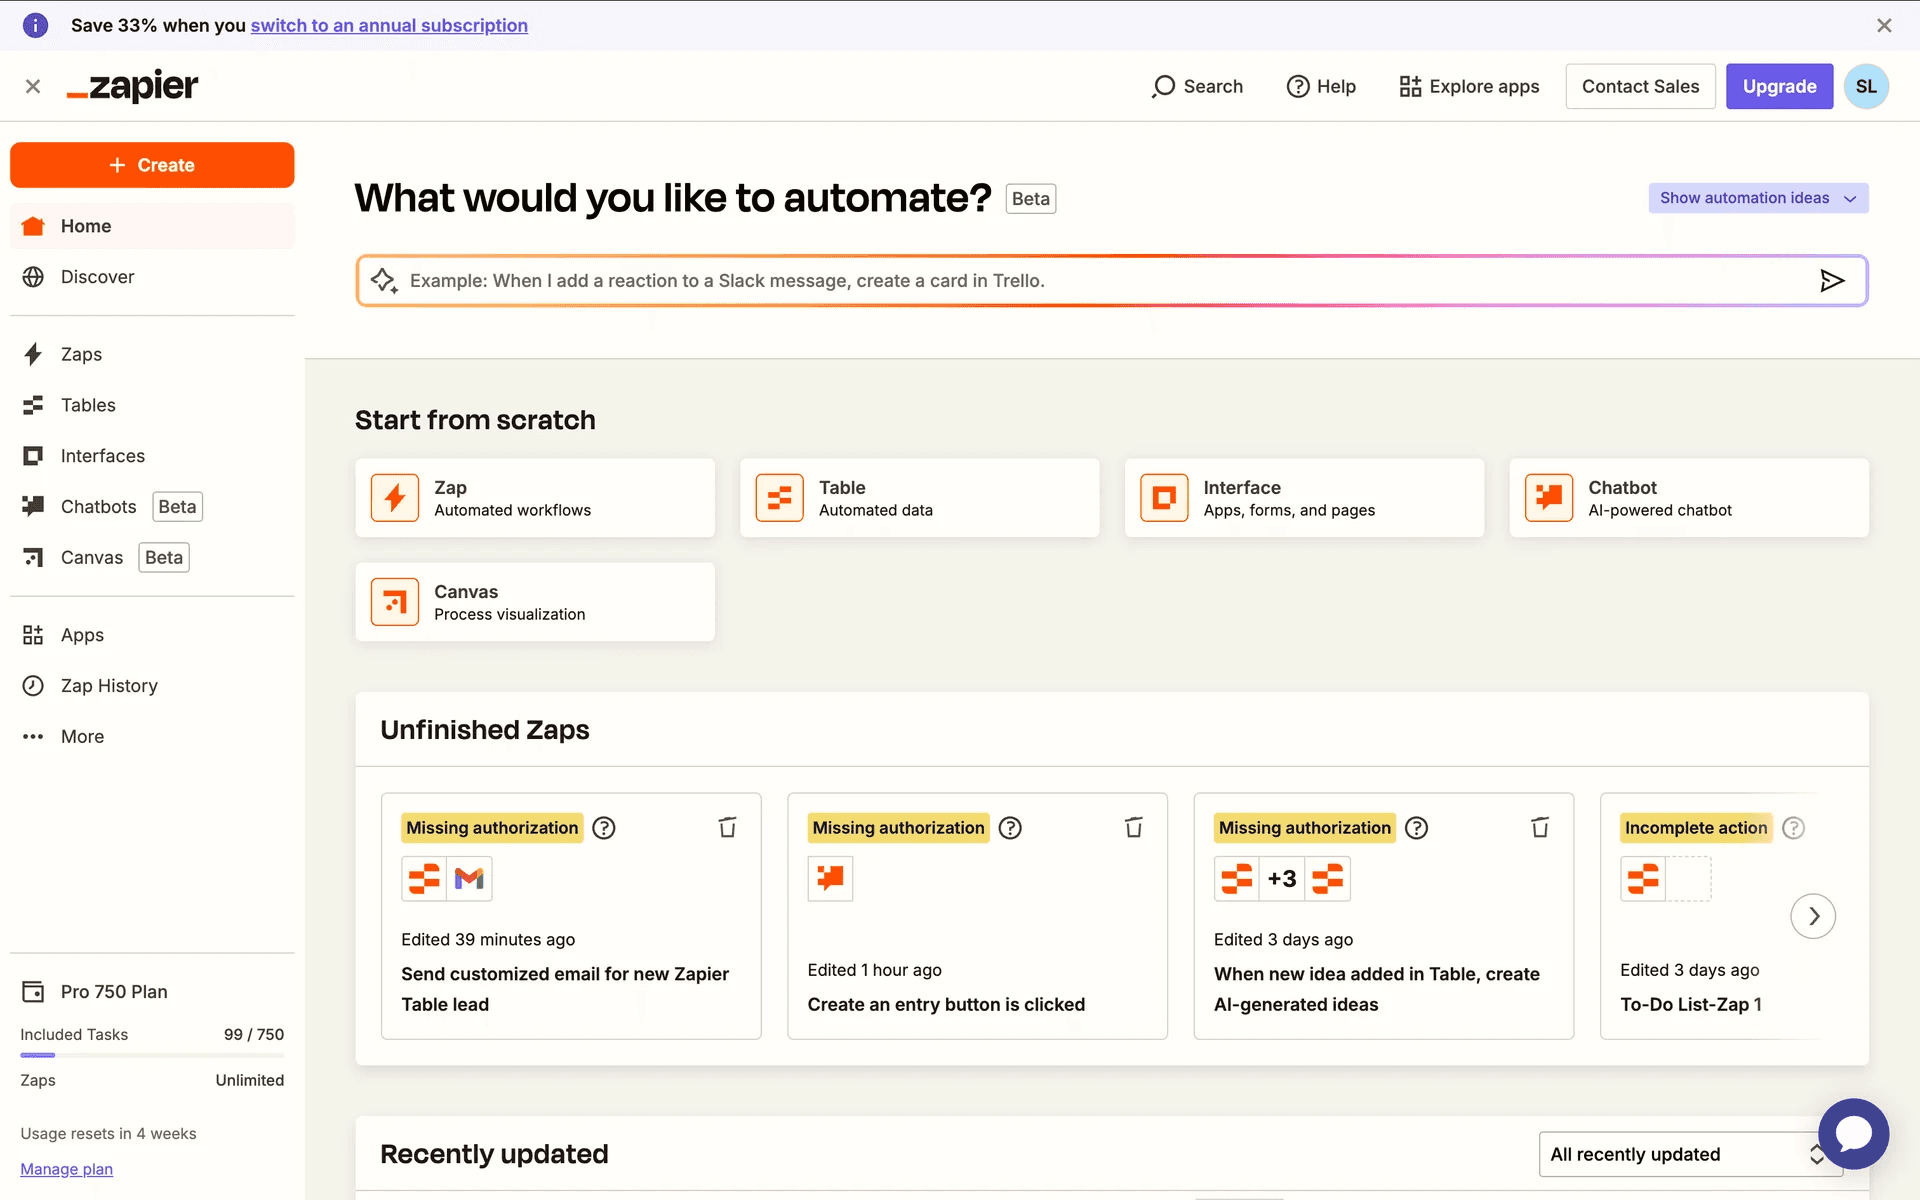Expand Show automation ideas dropdown

[1757, 198]
